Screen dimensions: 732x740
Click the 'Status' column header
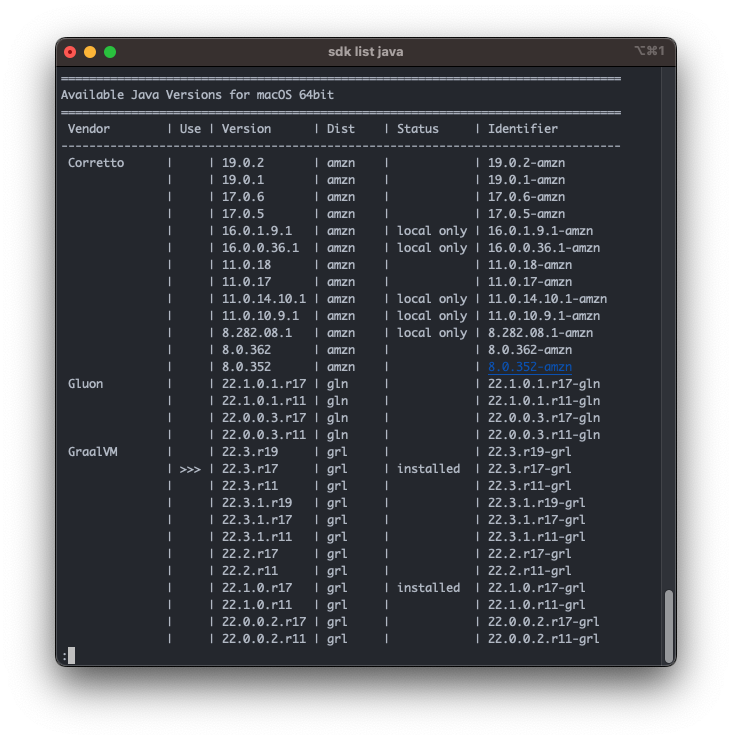[418, 129]
